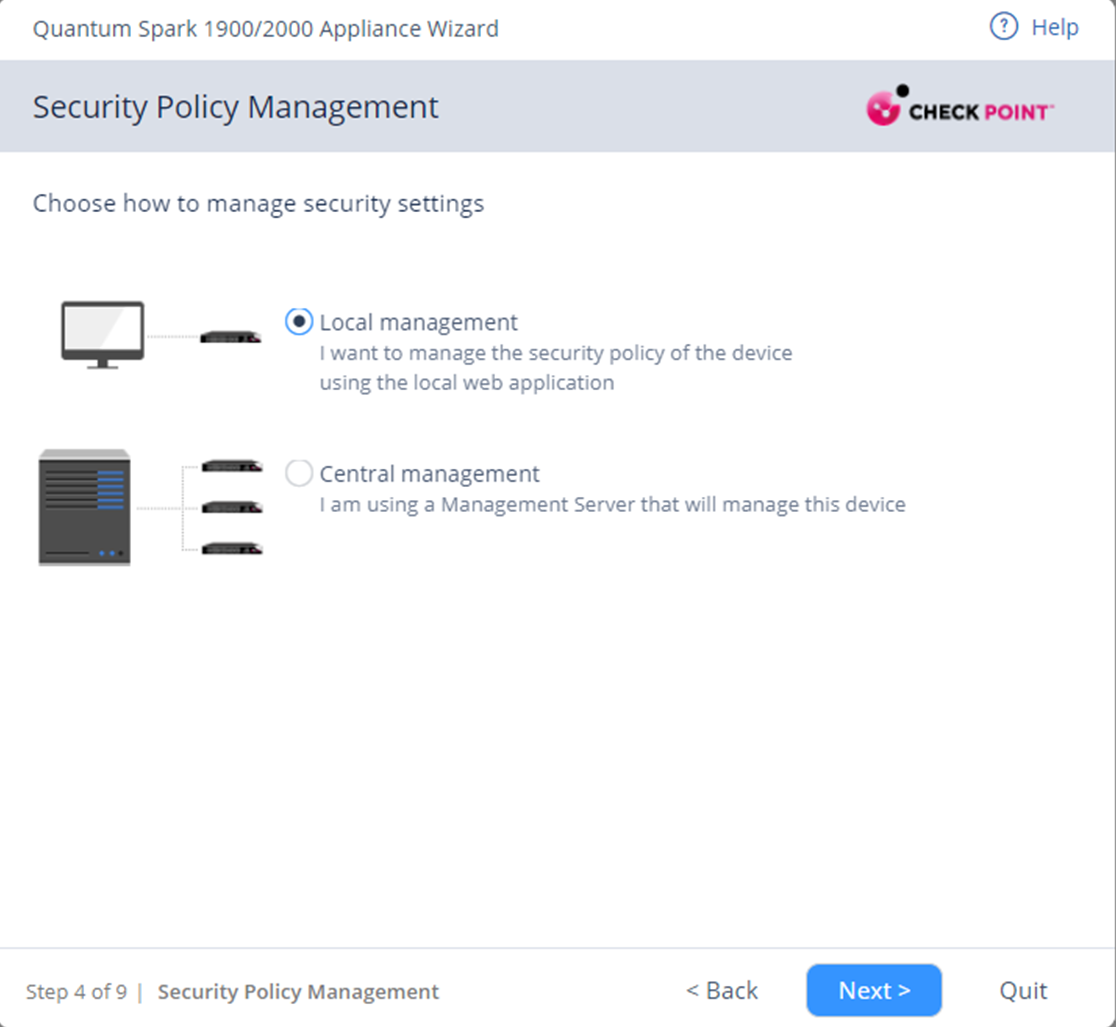Click the Quantum Spark Appliance Wizard title

[x=265, y=28]
